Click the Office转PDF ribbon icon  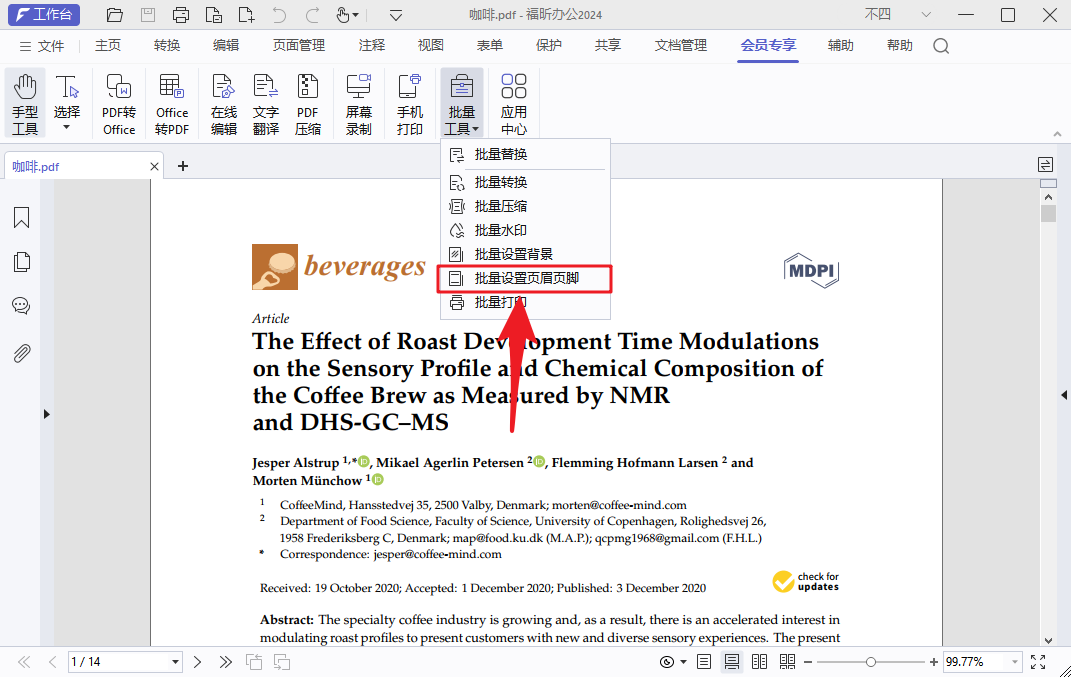(x=172, y=104)
